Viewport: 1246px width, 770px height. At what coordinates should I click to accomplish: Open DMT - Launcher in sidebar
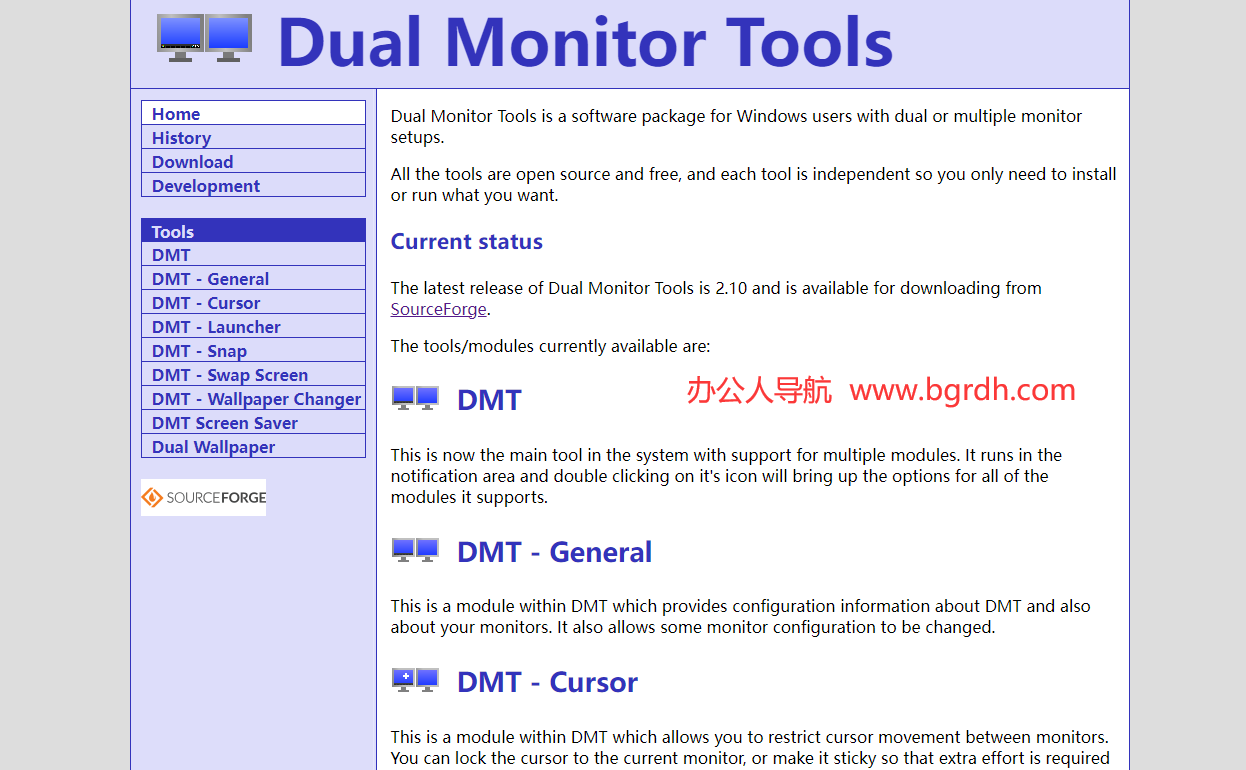tap(253, 326)
